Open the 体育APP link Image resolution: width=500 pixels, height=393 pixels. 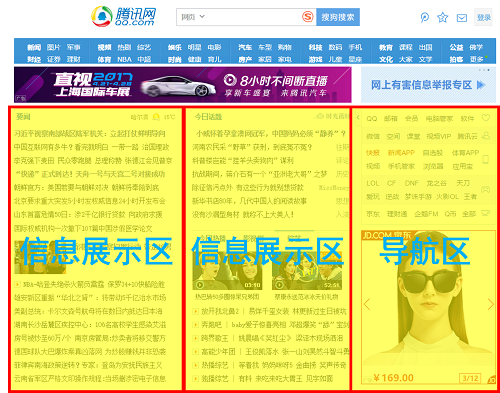(465, 153)
